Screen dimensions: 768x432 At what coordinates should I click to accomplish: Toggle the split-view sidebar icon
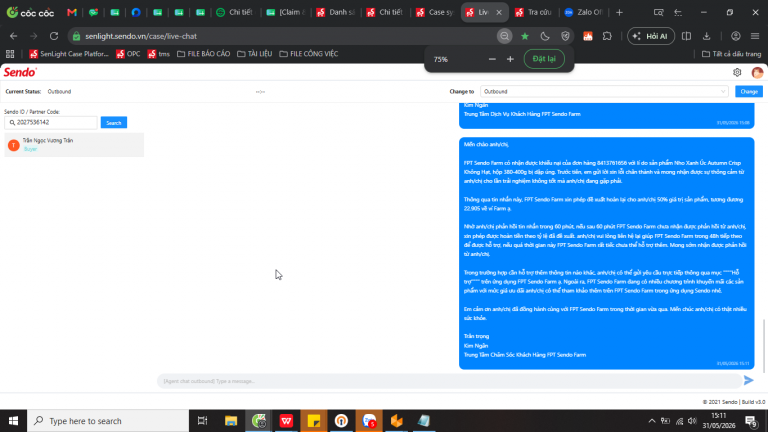coord(686,36)
